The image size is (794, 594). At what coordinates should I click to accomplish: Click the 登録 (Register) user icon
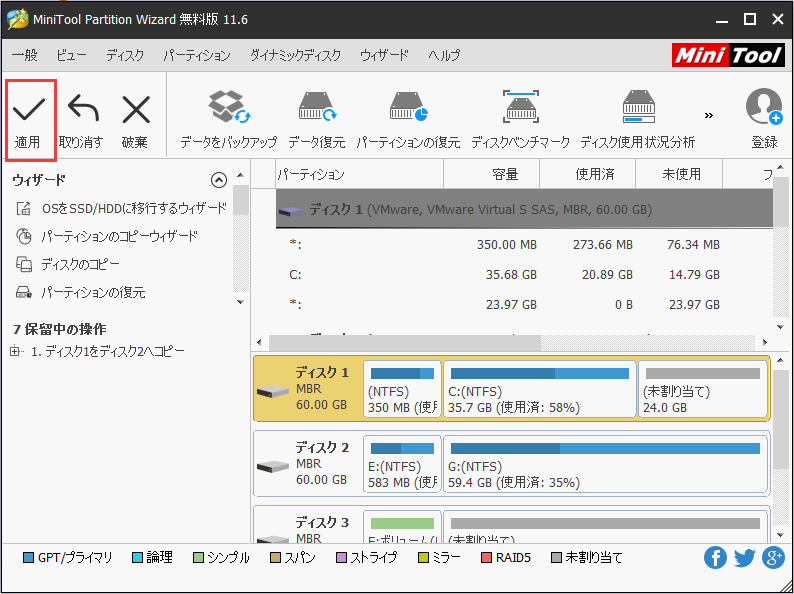pyautogui.click(x=764, y=108)
